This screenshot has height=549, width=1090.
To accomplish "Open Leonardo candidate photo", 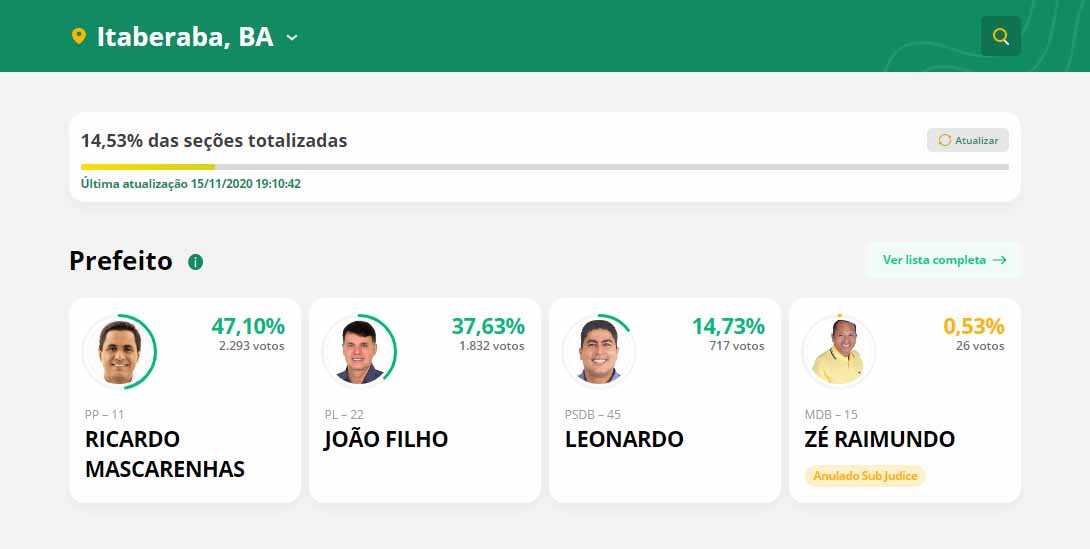I will coord(599,352).
